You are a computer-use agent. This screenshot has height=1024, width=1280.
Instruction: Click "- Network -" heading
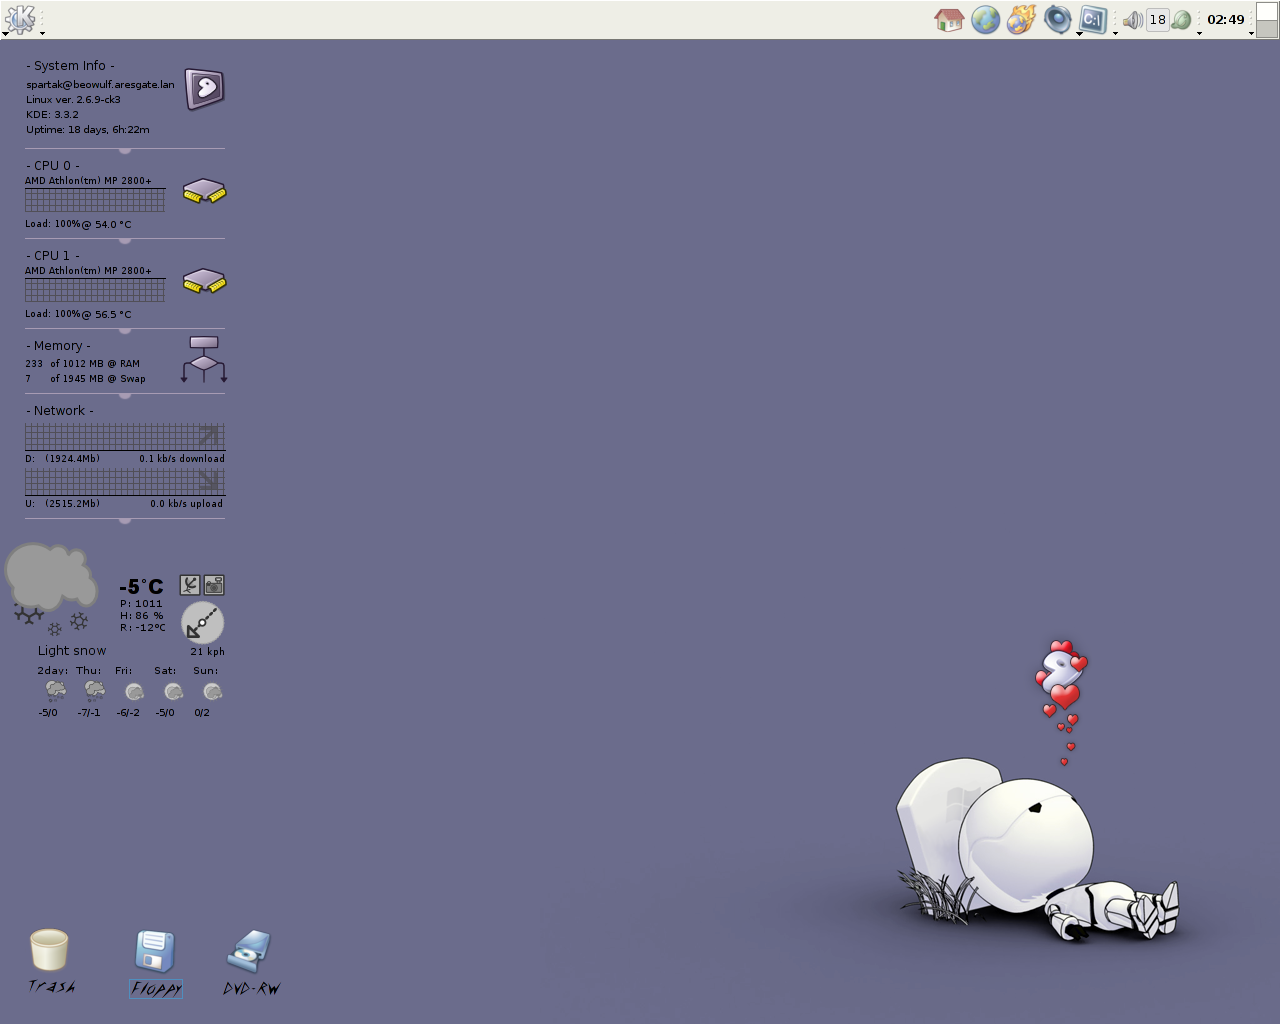(60, 411)
